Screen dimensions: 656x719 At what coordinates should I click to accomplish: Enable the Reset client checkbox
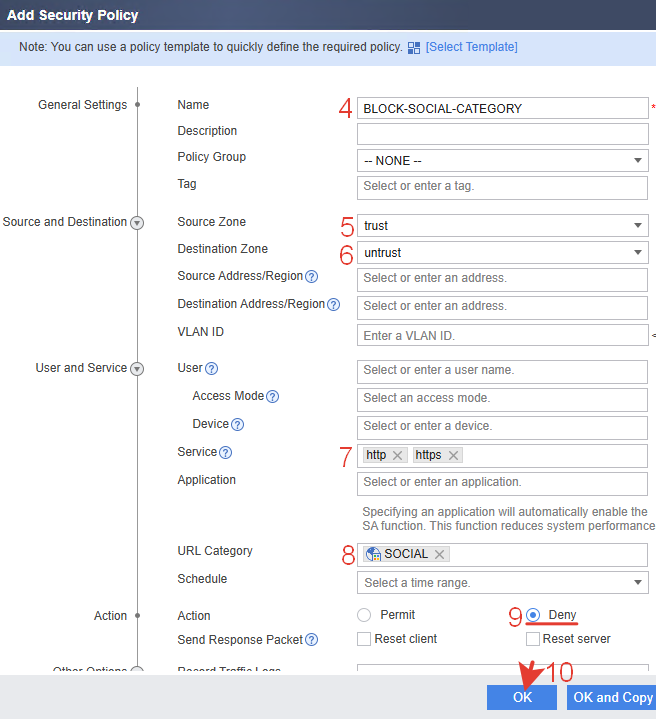[x=364, y=639]
